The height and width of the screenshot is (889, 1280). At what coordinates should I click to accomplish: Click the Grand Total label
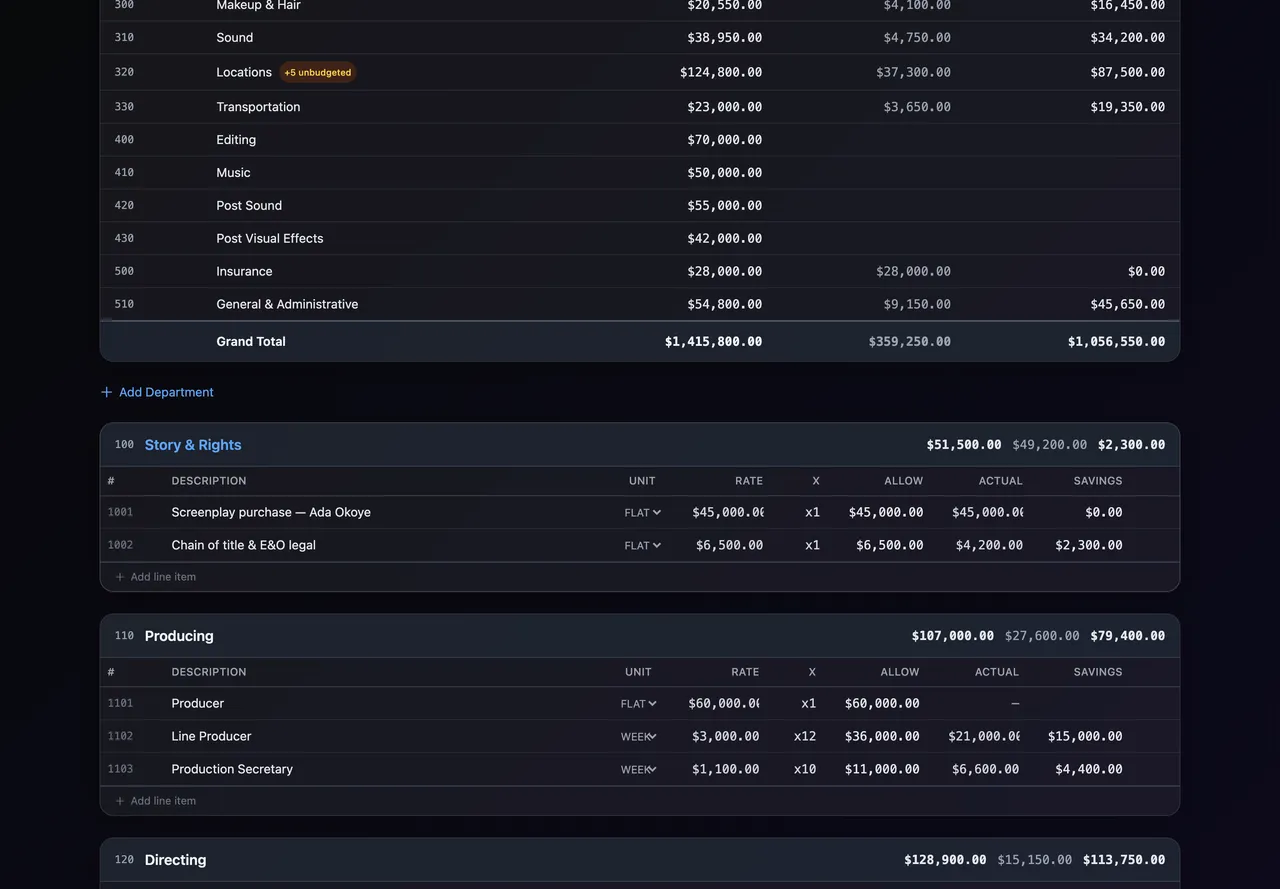(251, 341)
